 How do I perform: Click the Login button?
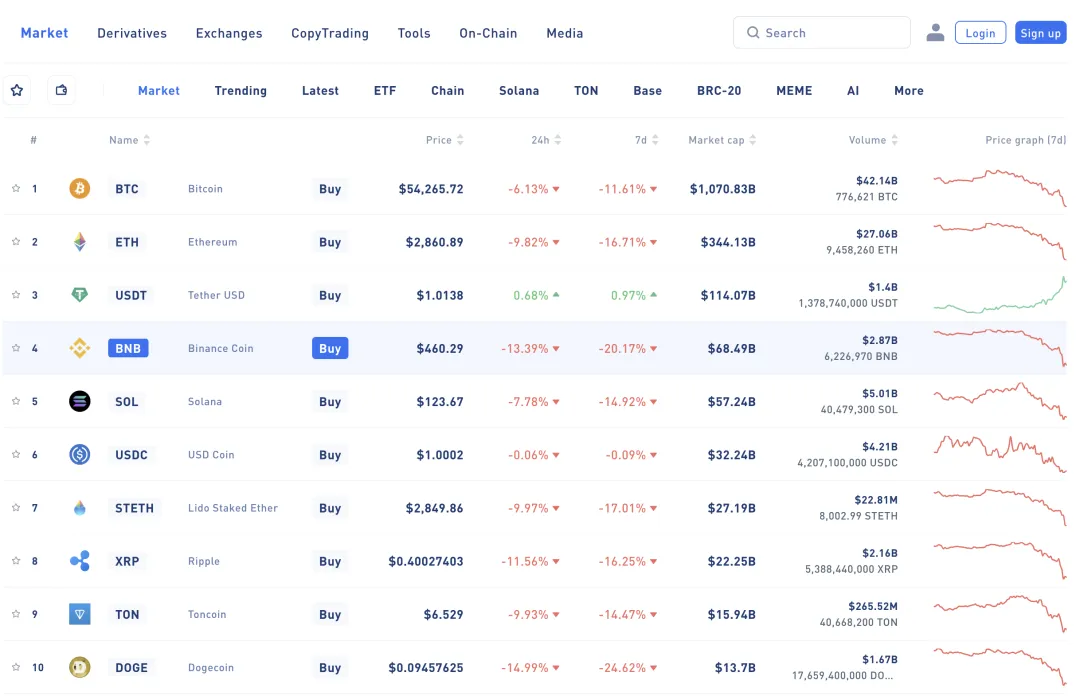tap(980, 32)
